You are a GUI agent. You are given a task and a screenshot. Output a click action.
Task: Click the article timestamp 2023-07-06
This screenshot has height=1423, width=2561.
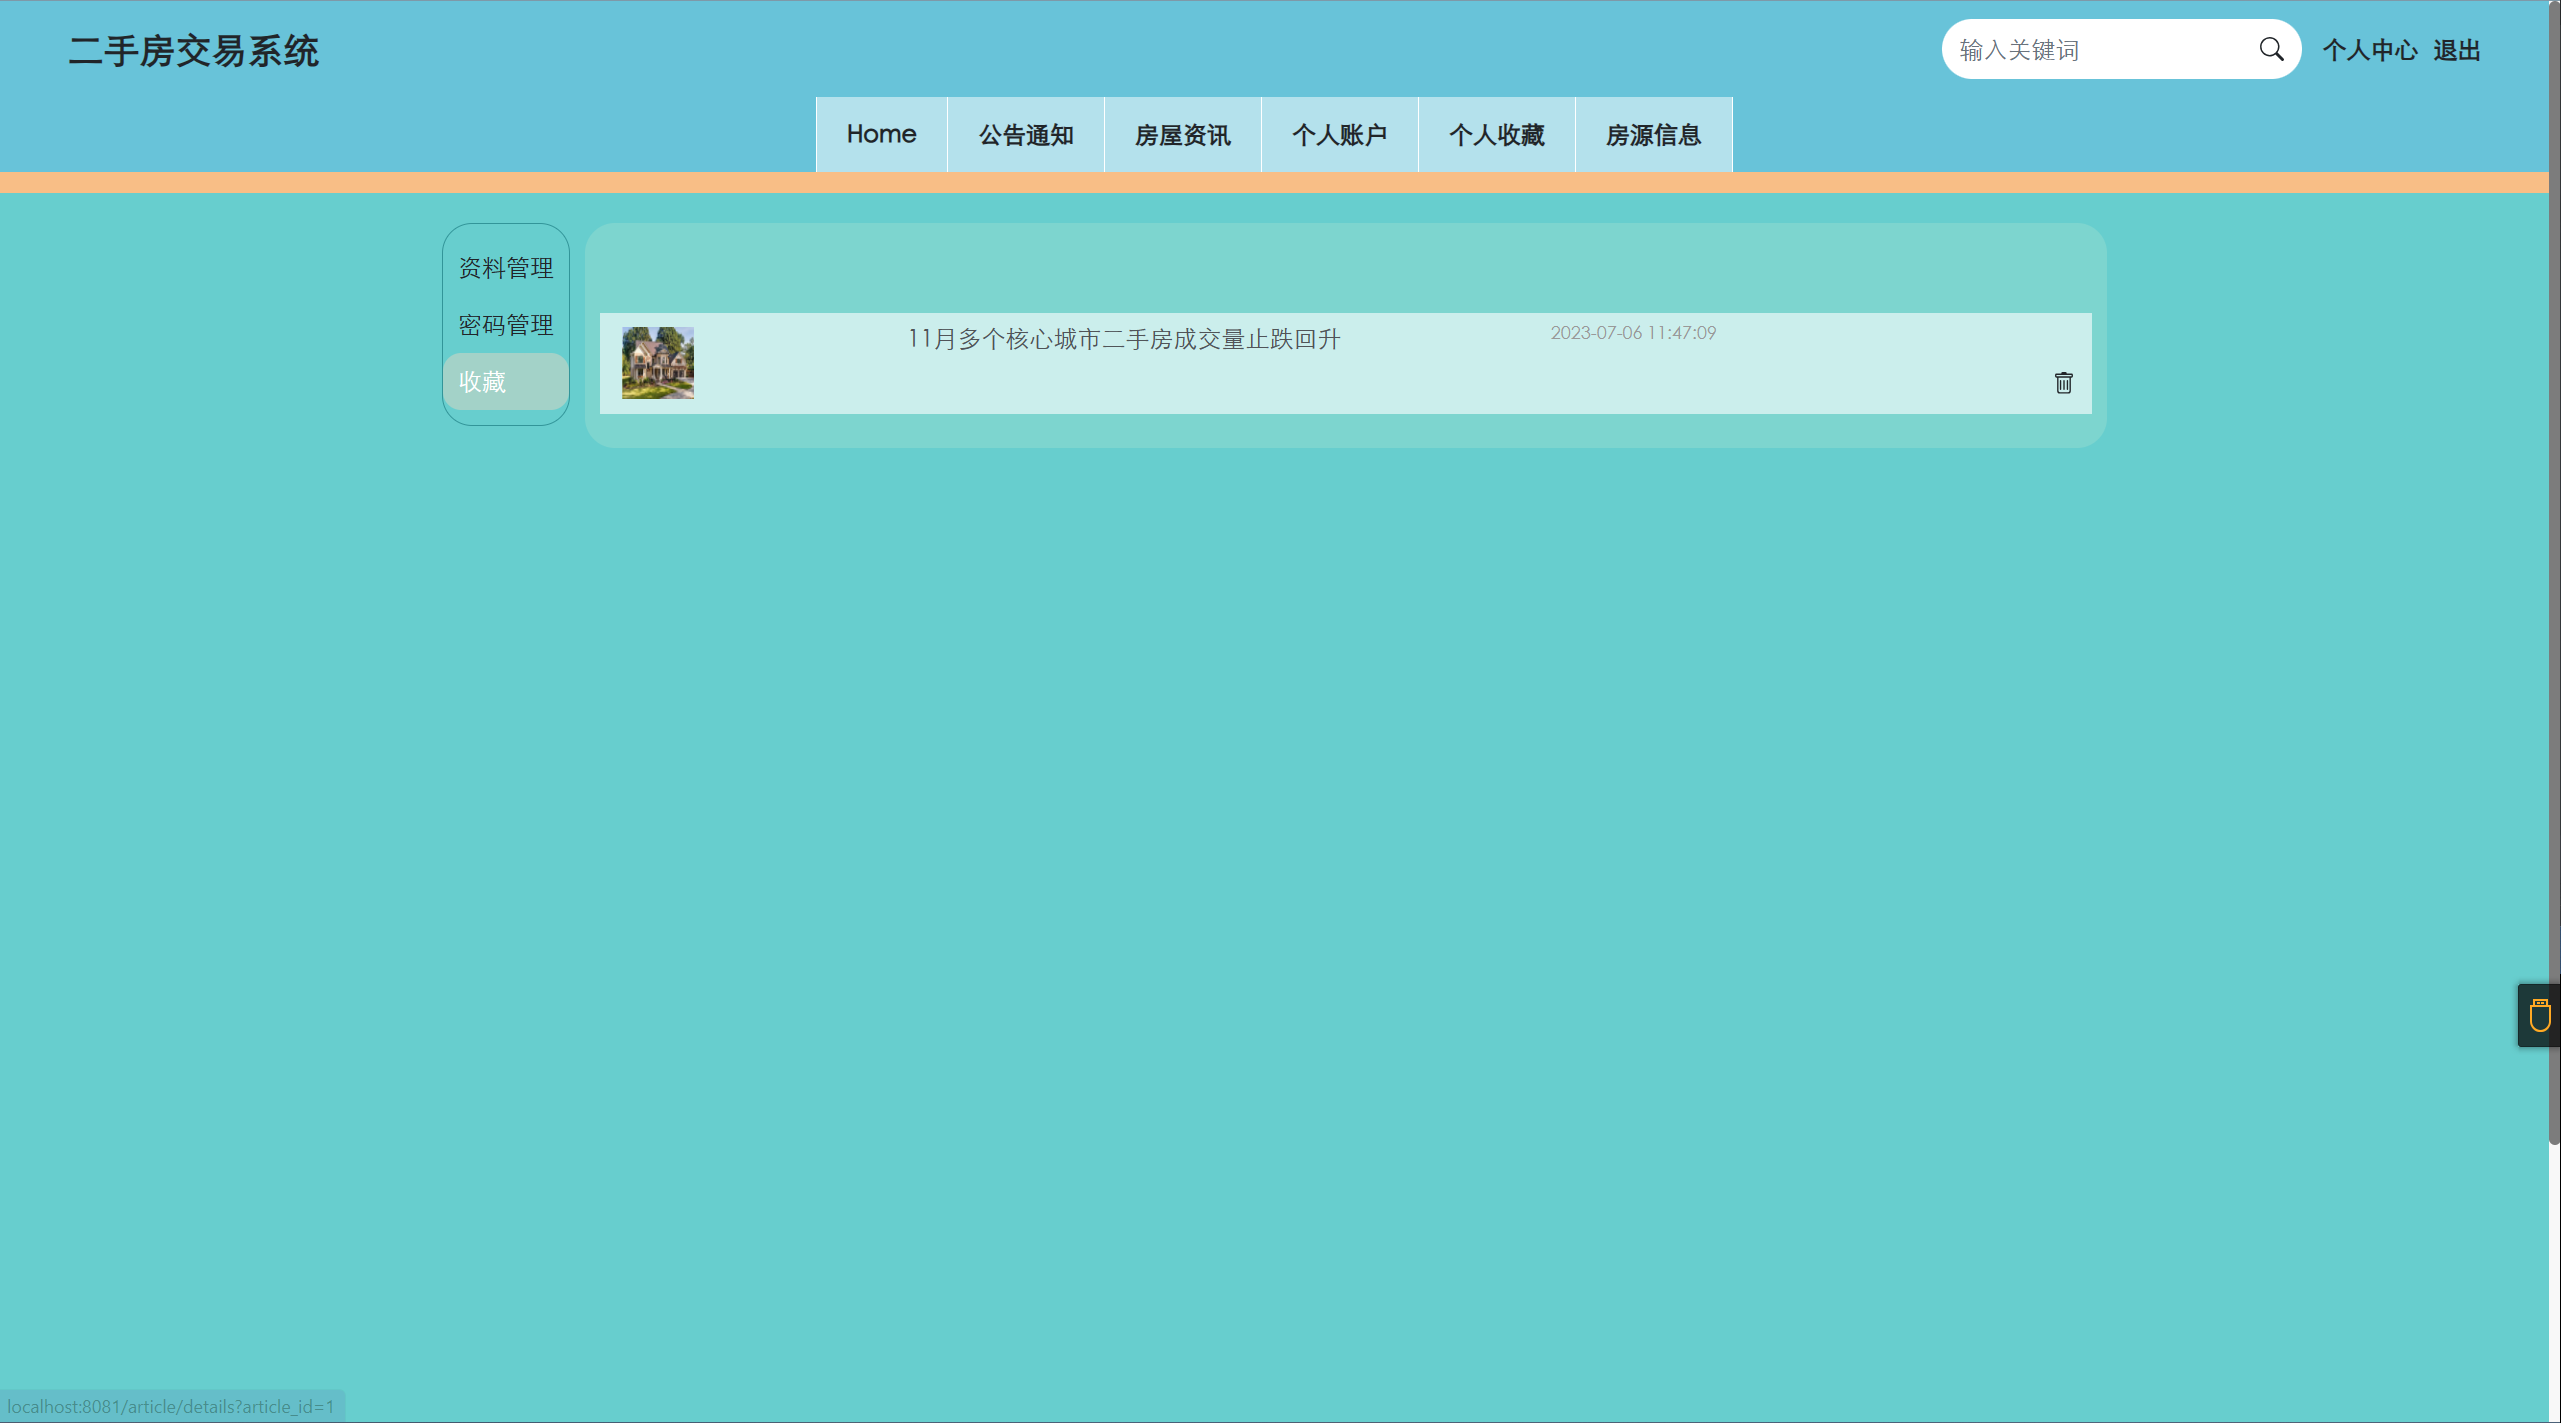coord(1632,332)
